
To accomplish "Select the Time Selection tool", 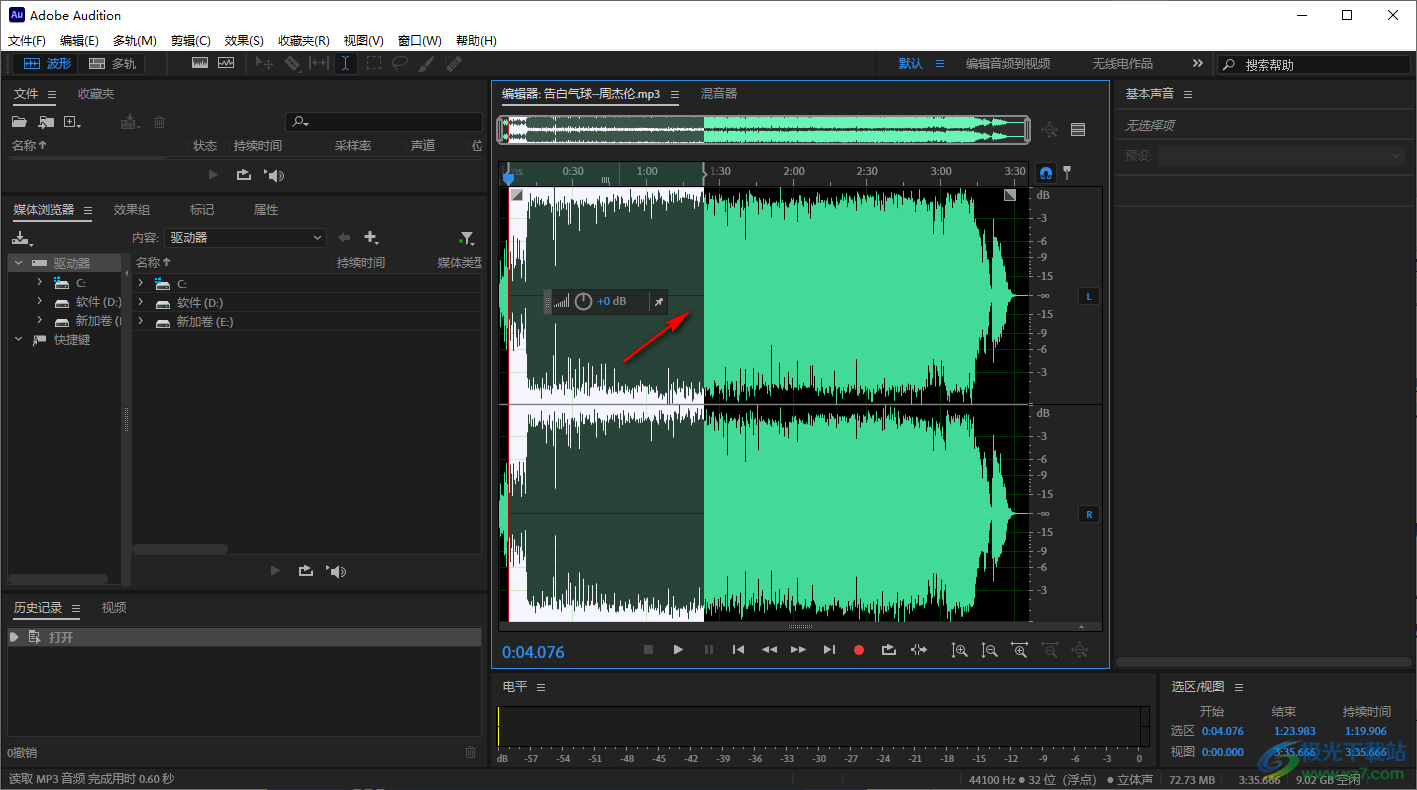I will (345, 63).
